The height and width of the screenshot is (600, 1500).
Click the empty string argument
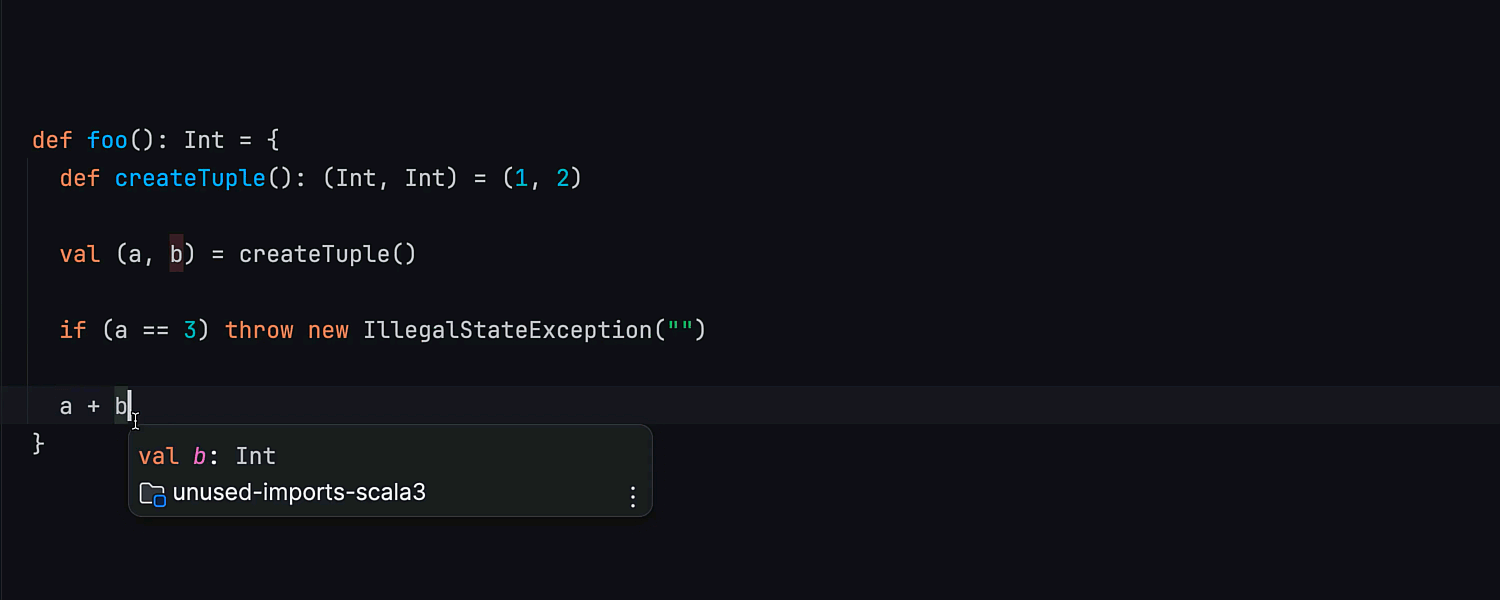coord(681,330)
